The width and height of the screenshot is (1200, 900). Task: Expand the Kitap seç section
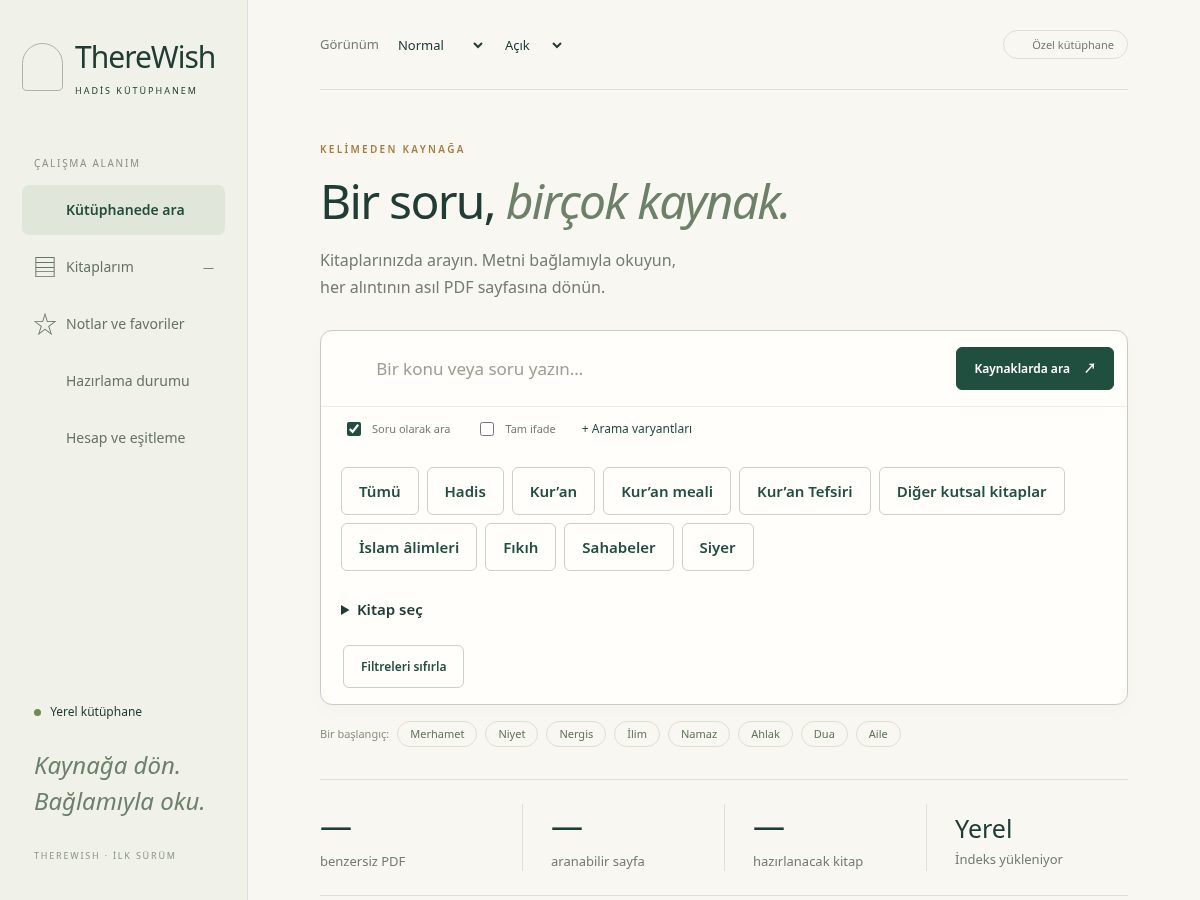click(382, 610)
